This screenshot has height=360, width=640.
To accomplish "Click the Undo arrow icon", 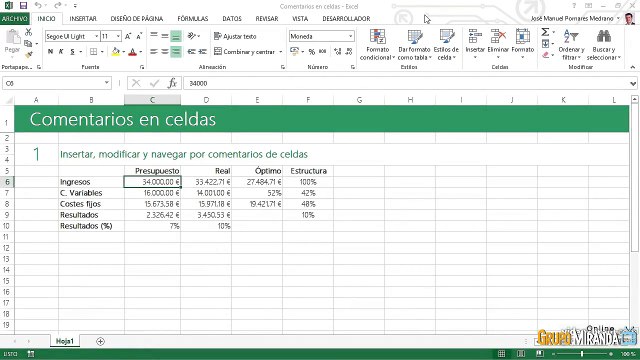I will coord(38,5).
